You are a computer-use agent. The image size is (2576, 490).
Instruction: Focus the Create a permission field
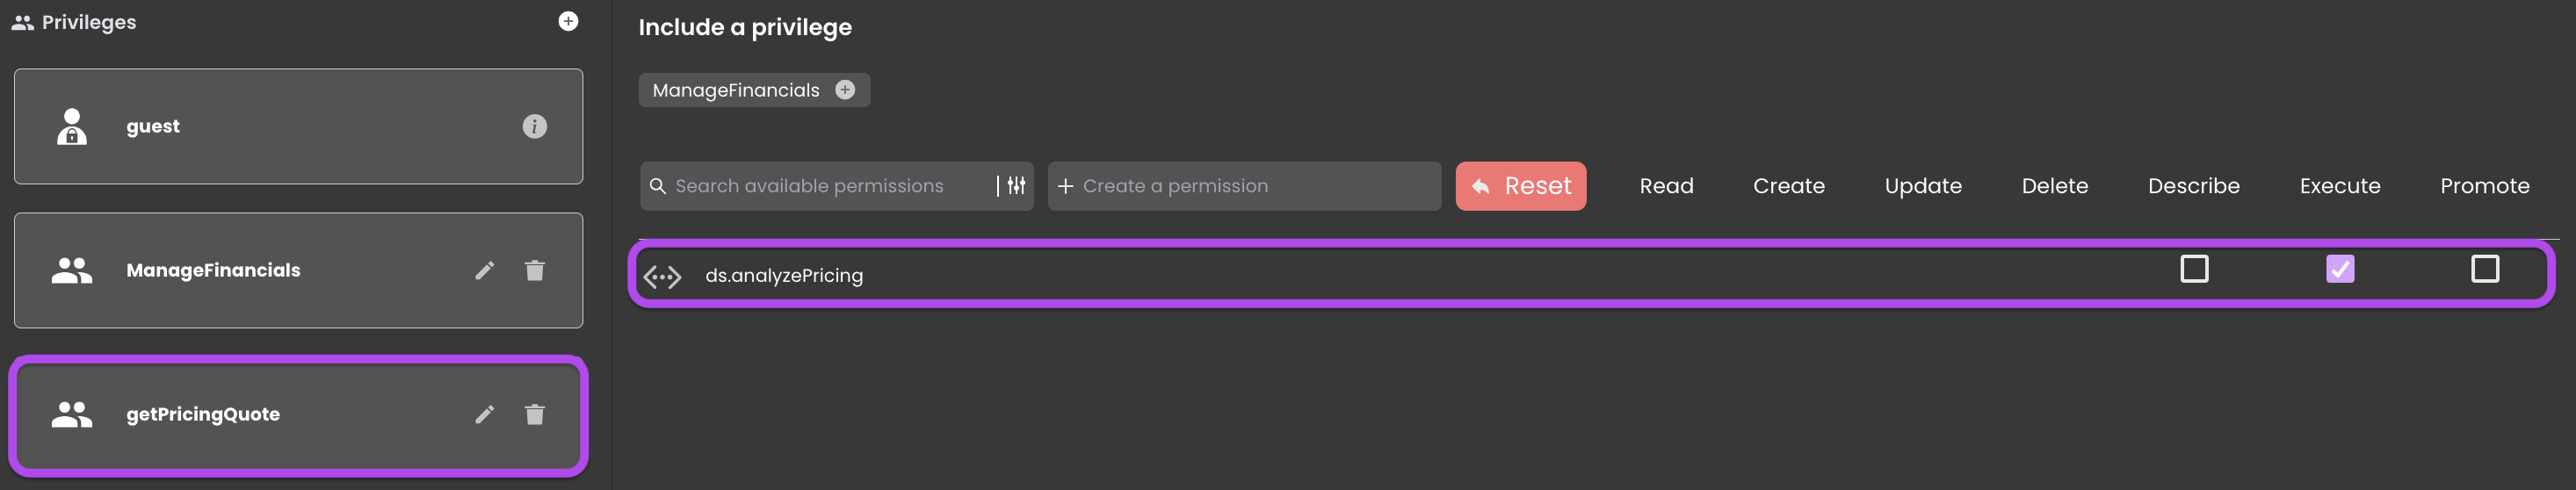click(1245, 186)
